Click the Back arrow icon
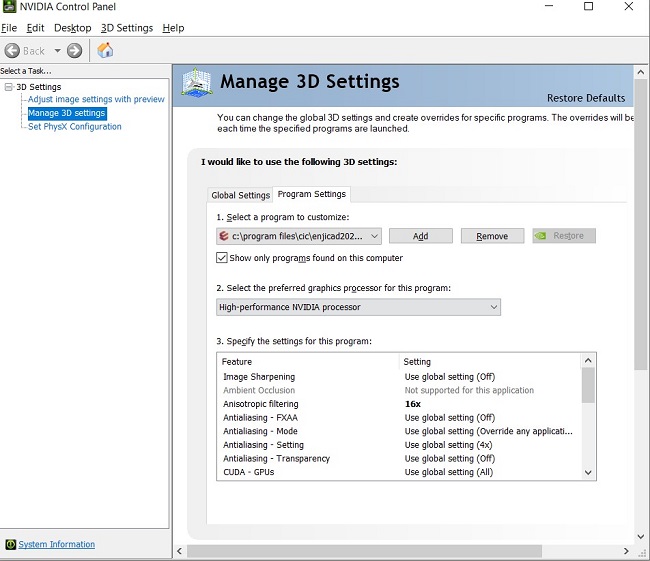Image resolution: width=650 pixels, height=561 pixels. coord(12,51)
